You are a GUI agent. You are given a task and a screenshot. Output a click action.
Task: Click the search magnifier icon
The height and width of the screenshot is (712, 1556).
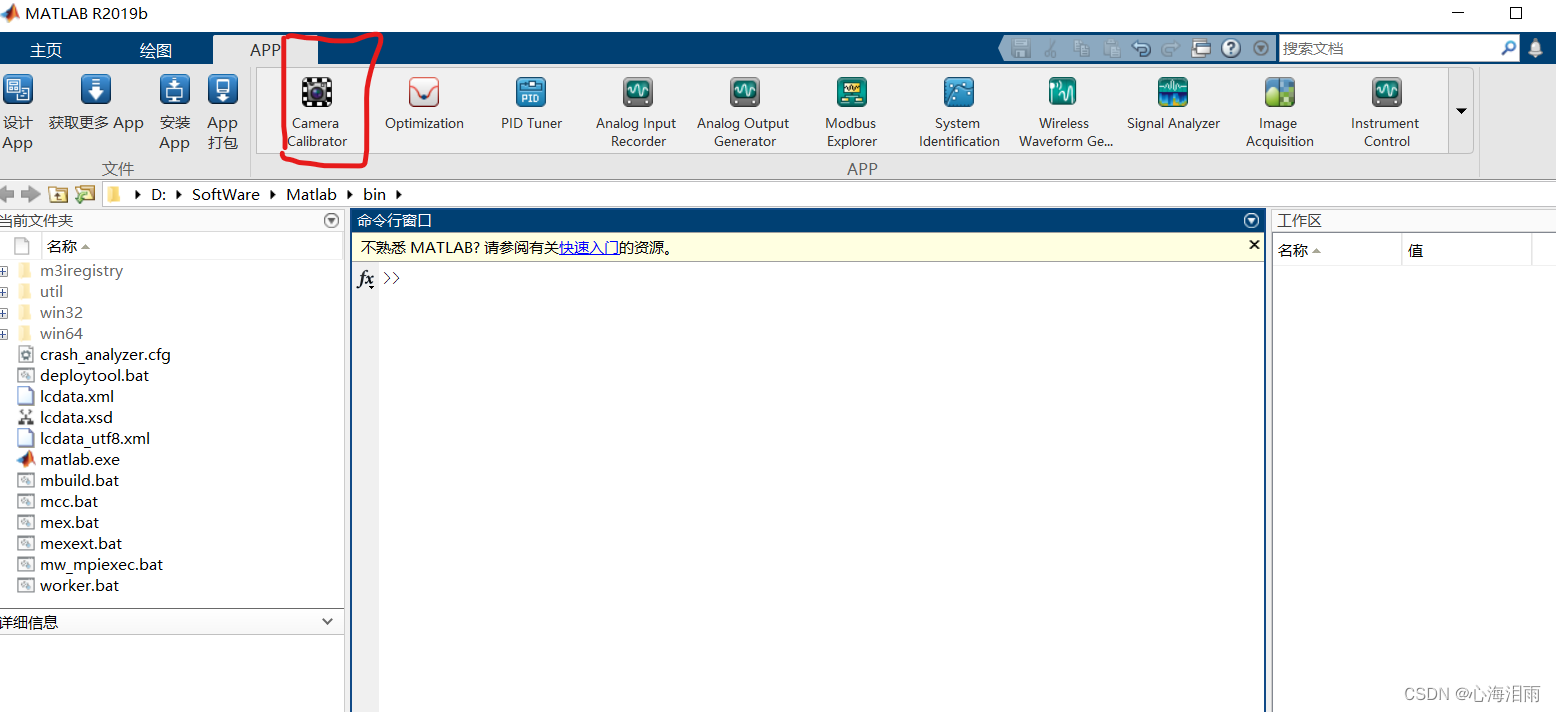point(1509,48)
